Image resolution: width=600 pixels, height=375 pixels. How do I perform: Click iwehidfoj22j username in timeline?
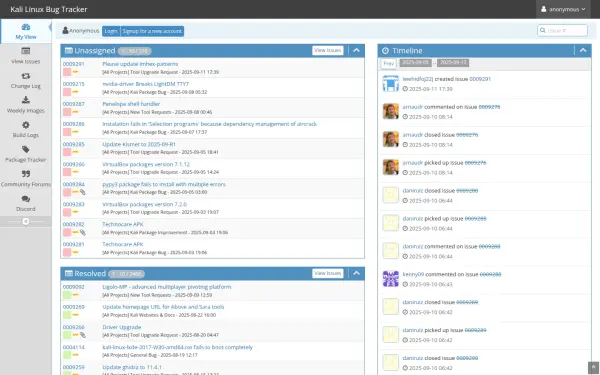[x=417, y=79]
